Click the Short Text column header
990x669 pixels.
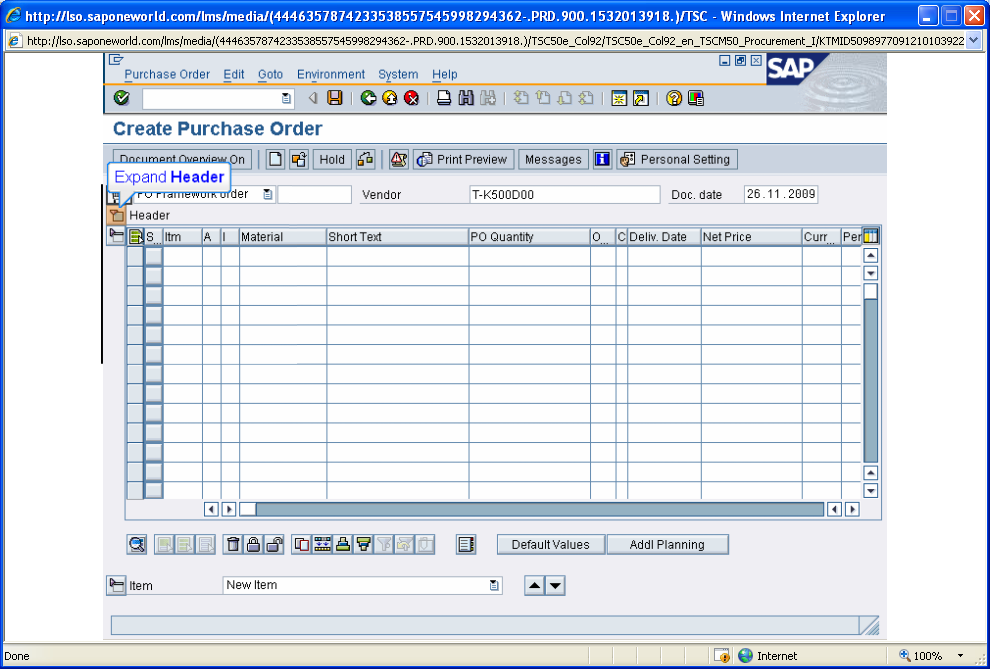[x=397, y=237]
